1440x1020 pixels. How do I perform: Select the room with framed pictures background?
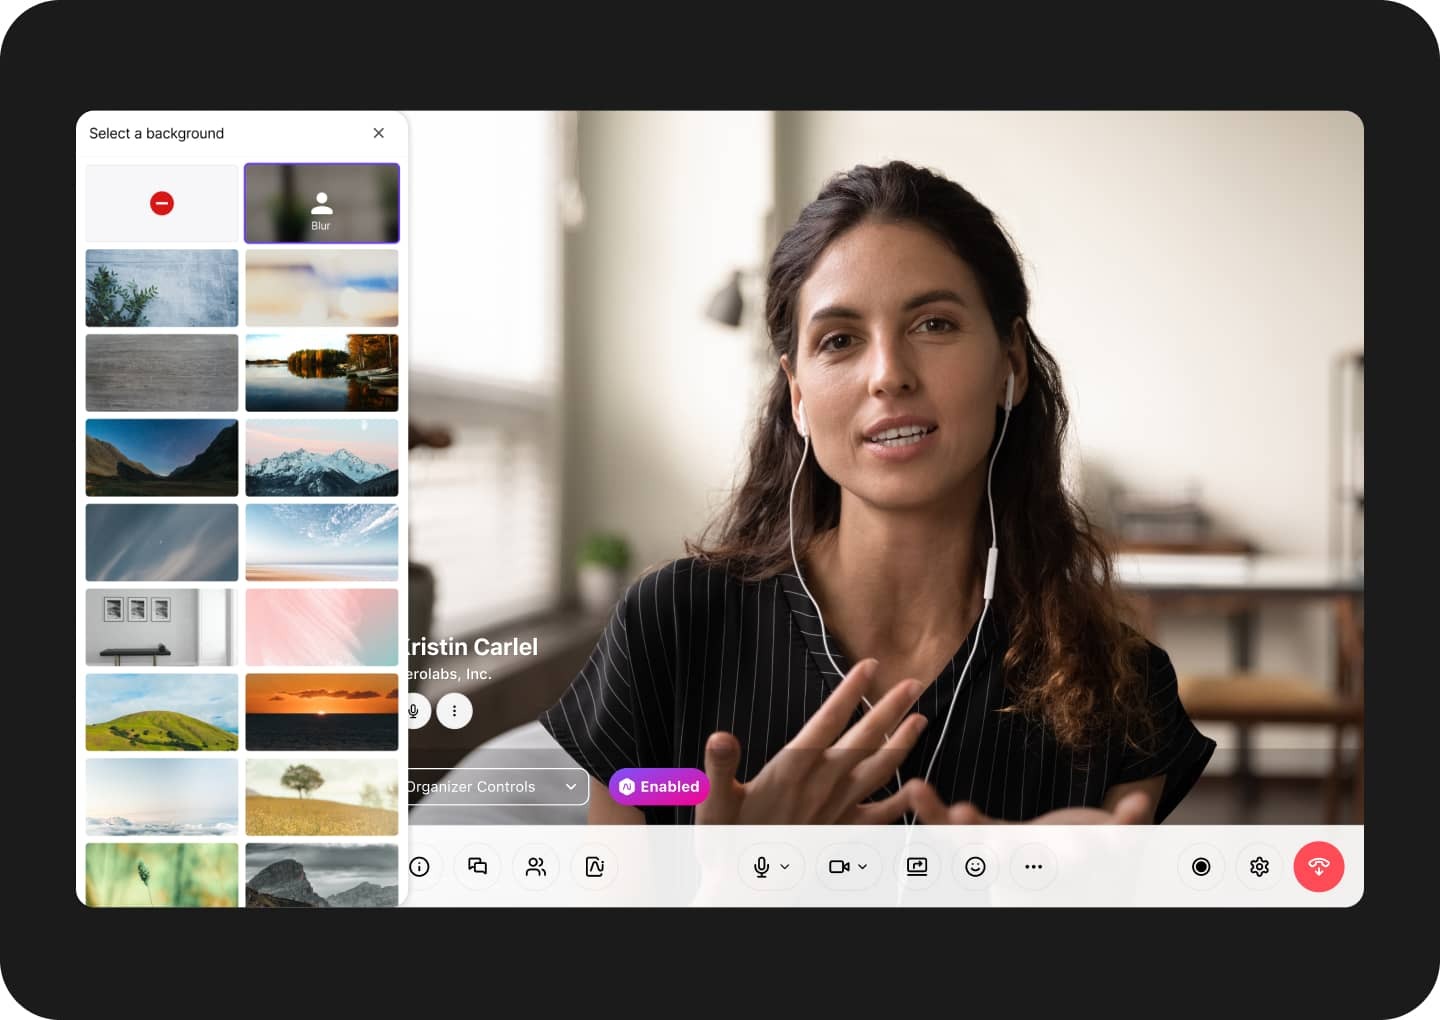click(162, 627)
